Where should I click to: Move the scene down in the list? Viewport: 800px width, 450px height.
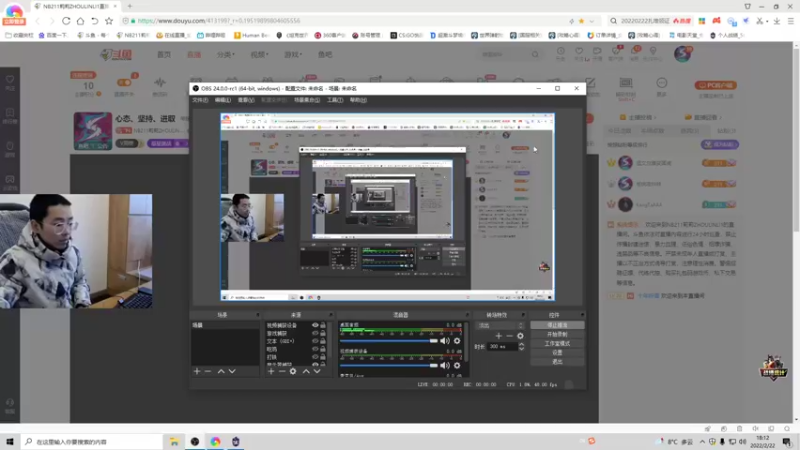click(x=232, y=371)
